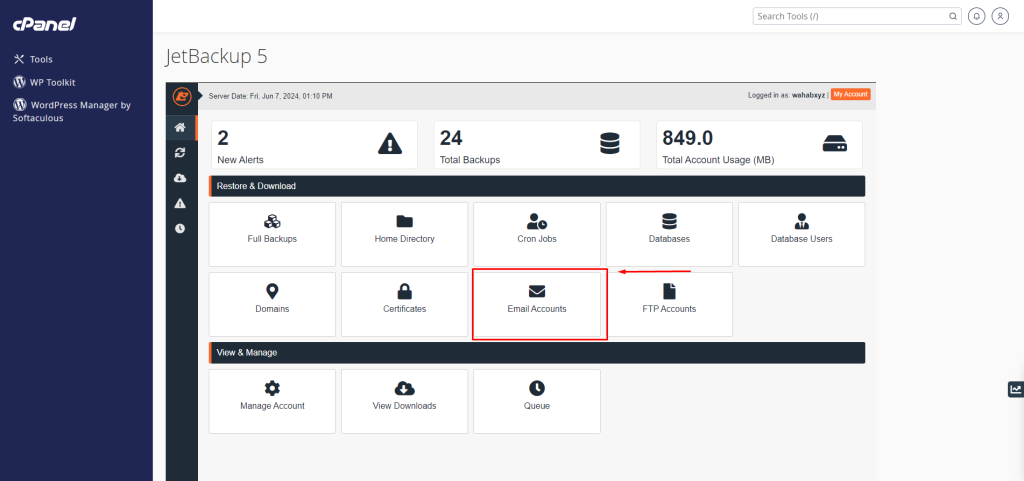Open the restore (refresh arrows) sidebar icon
The image size is (1024, 481).
[x=180, y=153]
